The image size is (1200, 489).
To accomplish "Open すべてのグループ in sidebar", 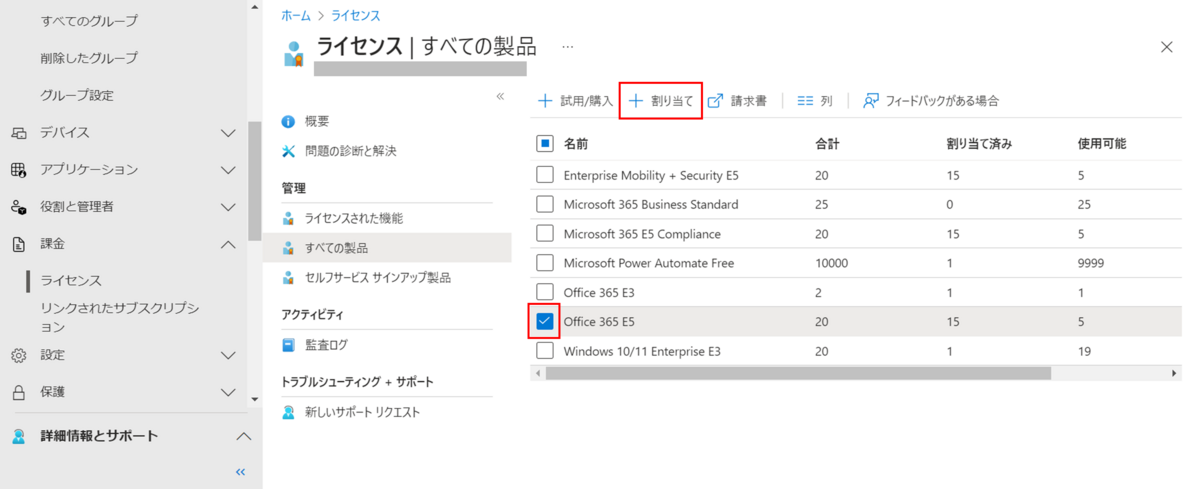I will point(89,21).
